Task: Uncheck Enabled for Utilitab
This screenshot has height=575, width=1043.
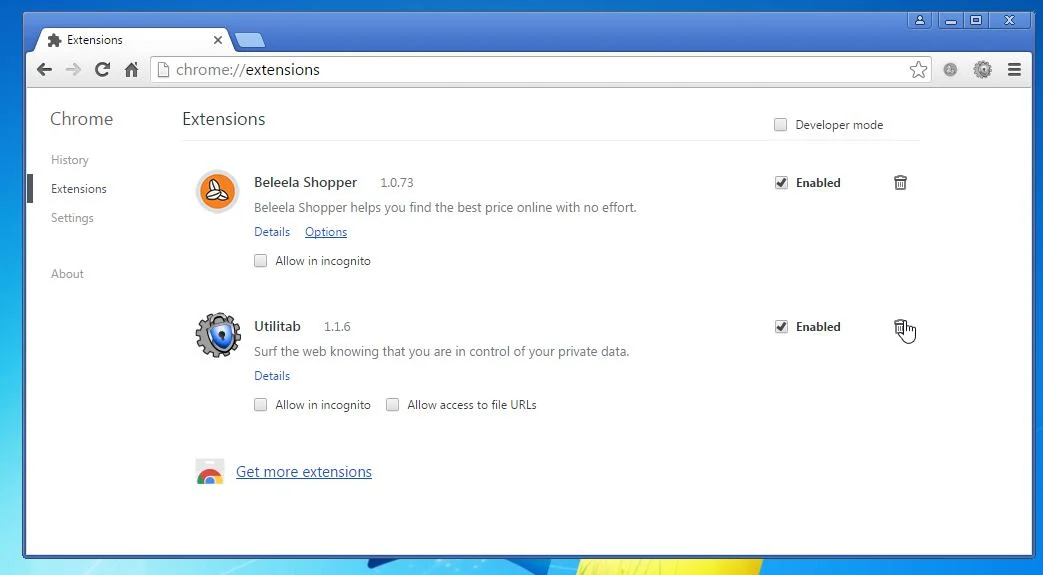Action: point(781,327)
